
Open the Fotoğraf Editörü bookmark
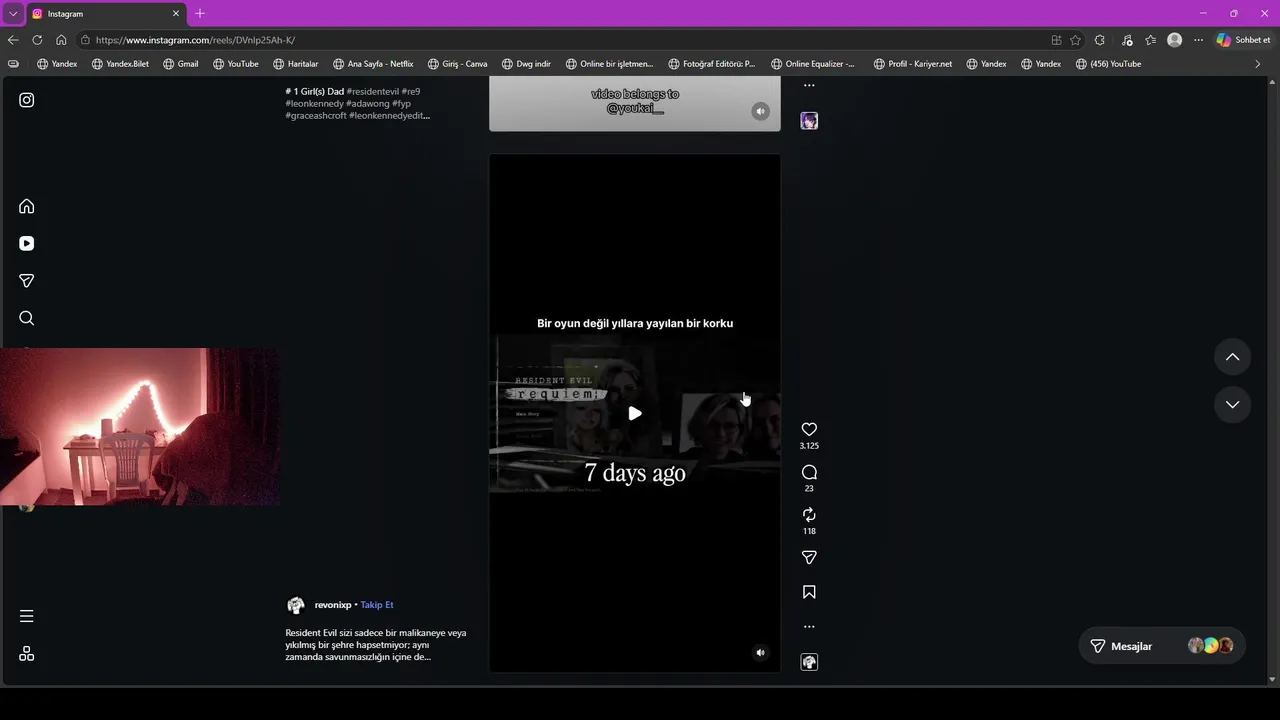pos(711,64)
